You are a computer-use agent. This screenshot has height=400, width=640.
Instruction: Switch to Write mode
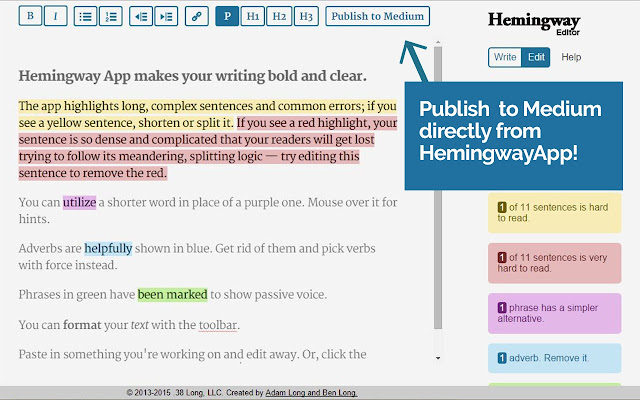point(505,57)
